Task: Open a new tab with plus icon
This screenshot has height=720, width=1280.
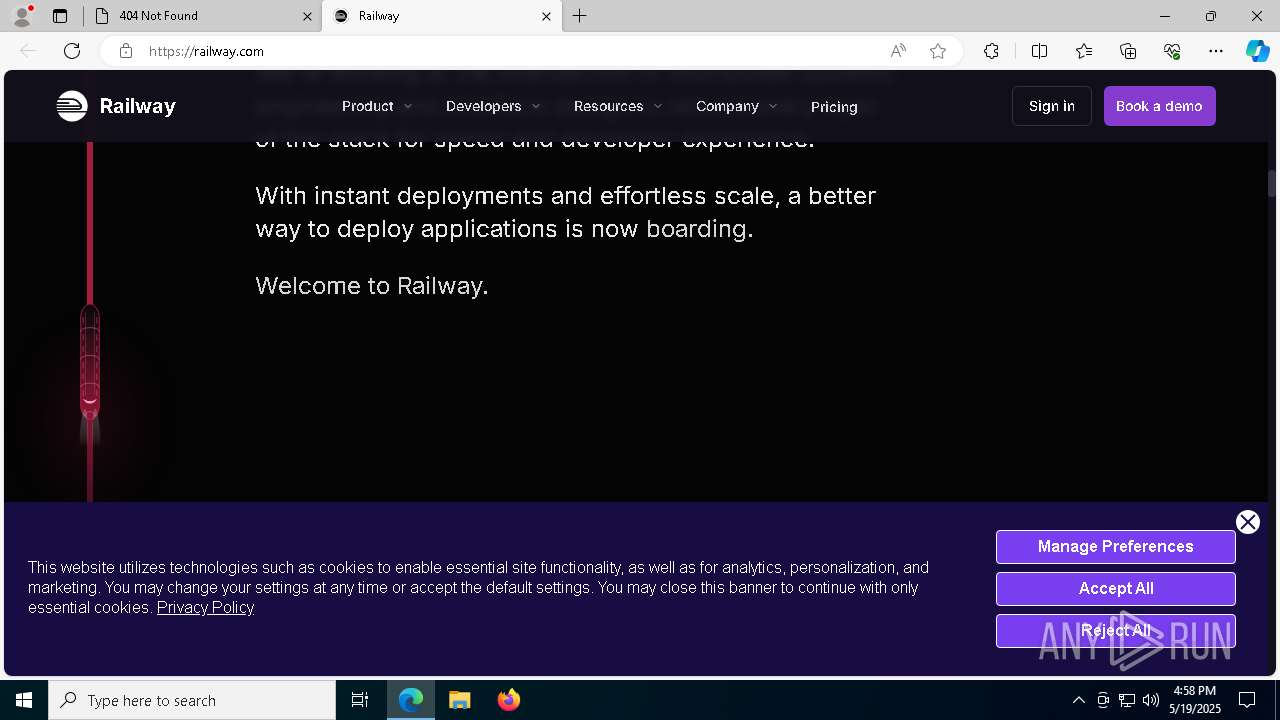Action: [x=580, y=16]
